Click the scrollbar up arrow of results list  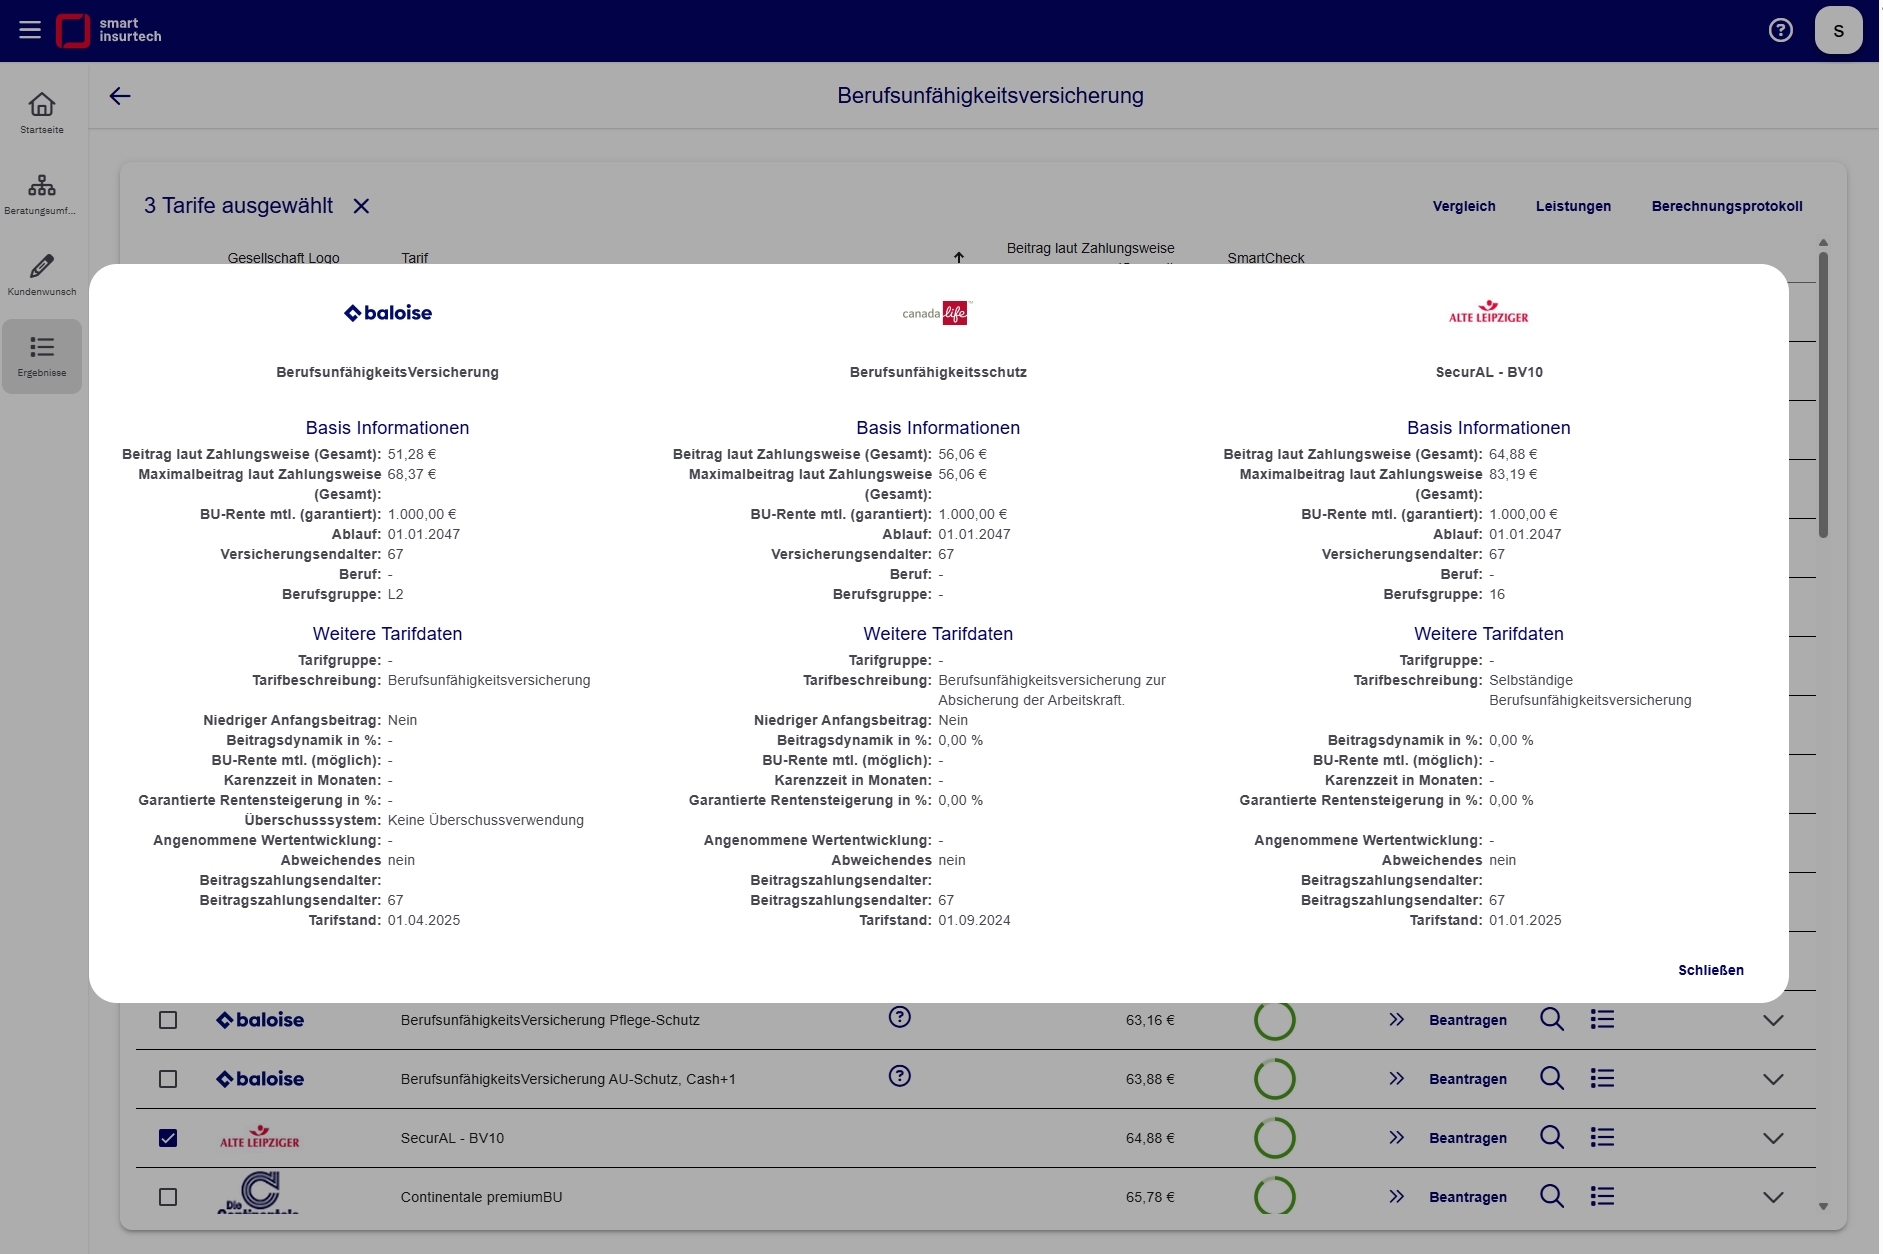[x=1823, y=242]
